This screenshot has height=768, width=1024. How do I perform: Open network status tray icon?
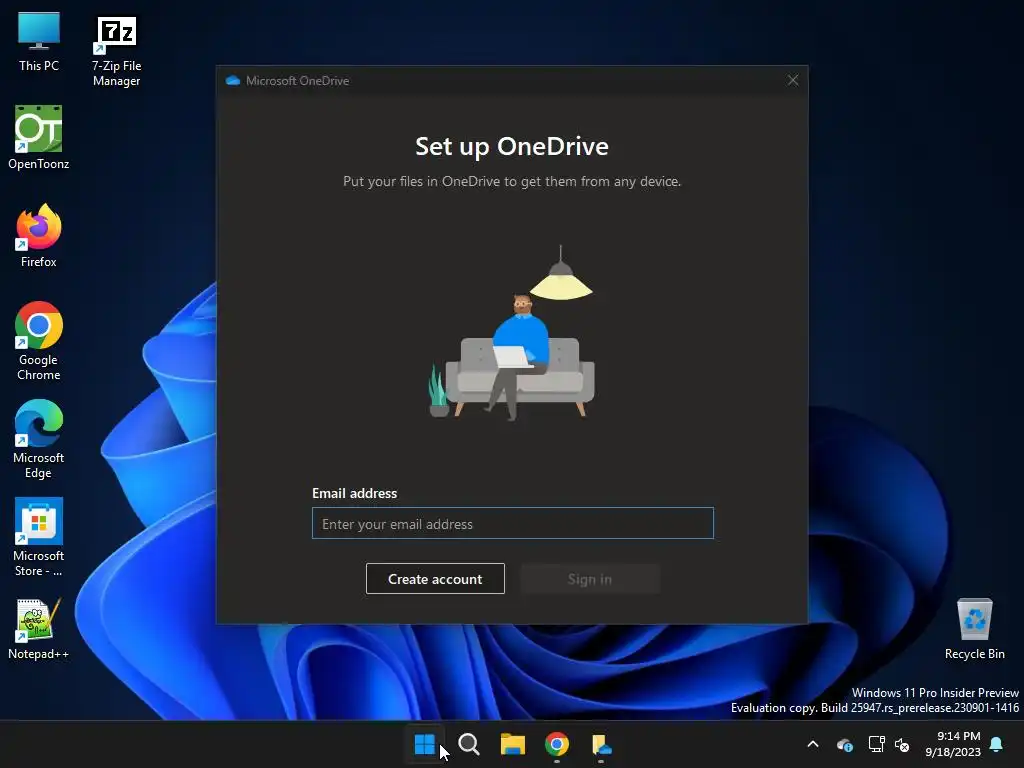point(876,744)
